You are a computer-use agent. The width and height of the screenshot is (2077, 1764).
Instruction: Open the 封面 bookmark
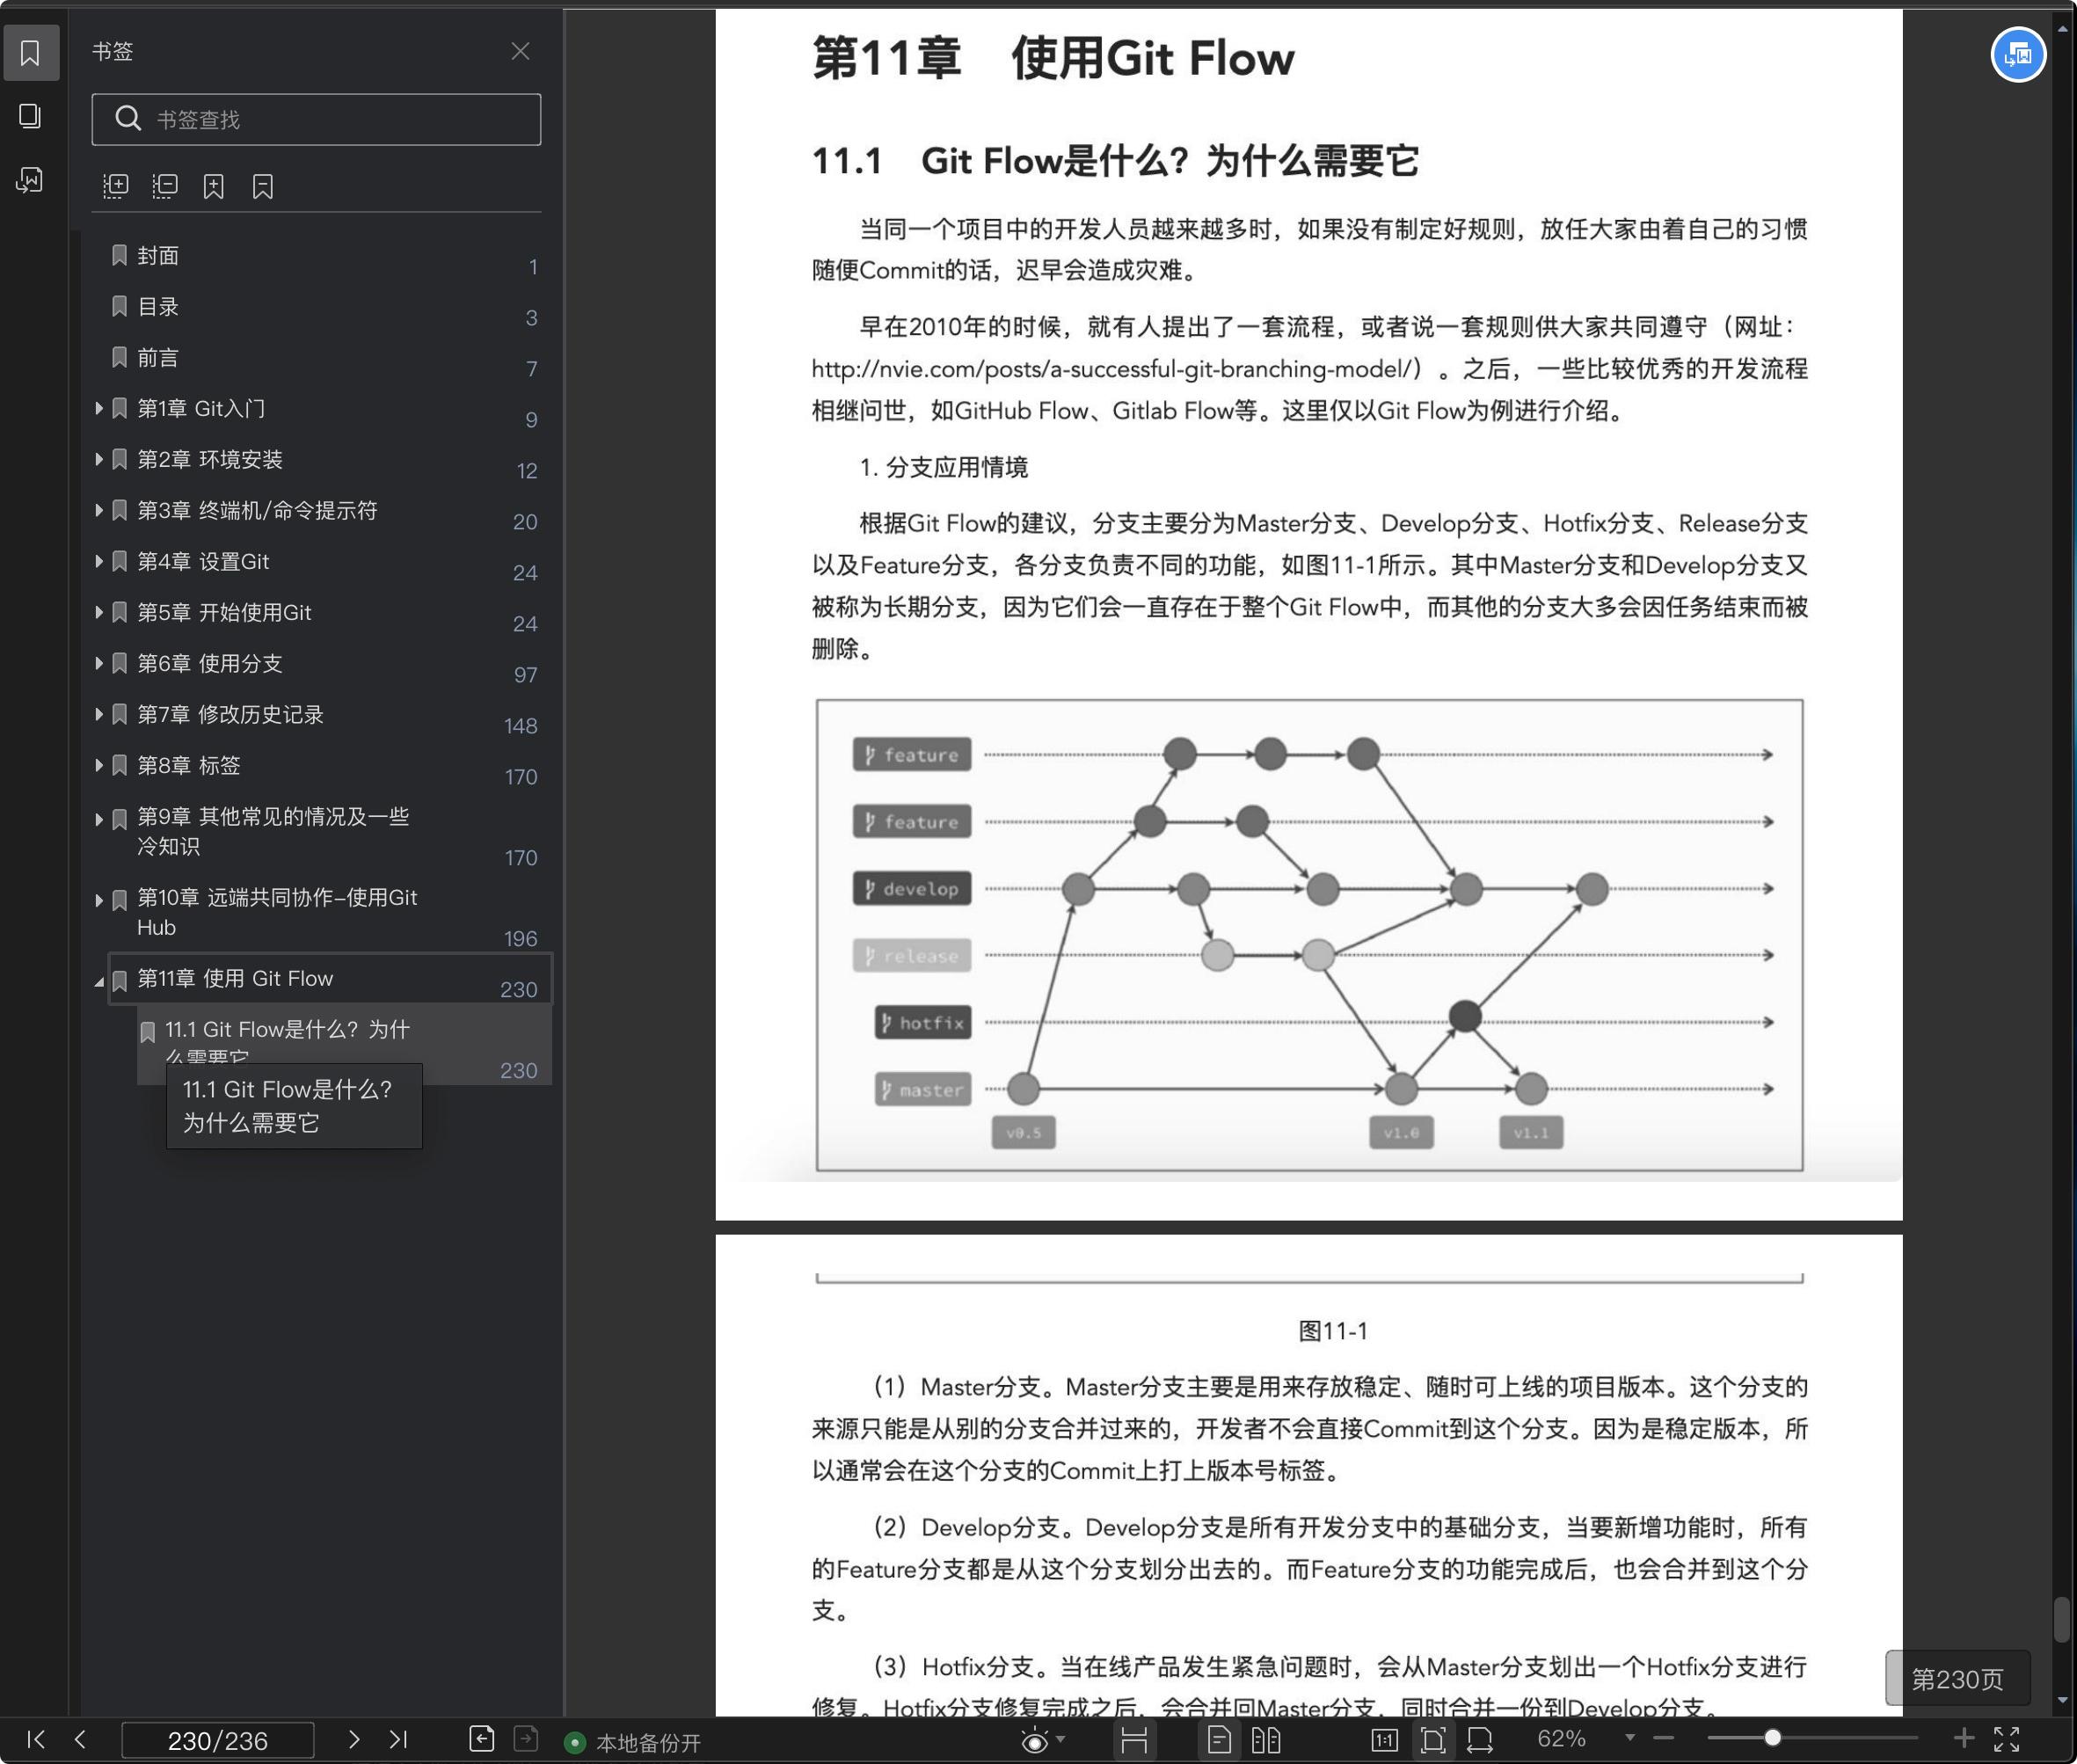(158, 256)
